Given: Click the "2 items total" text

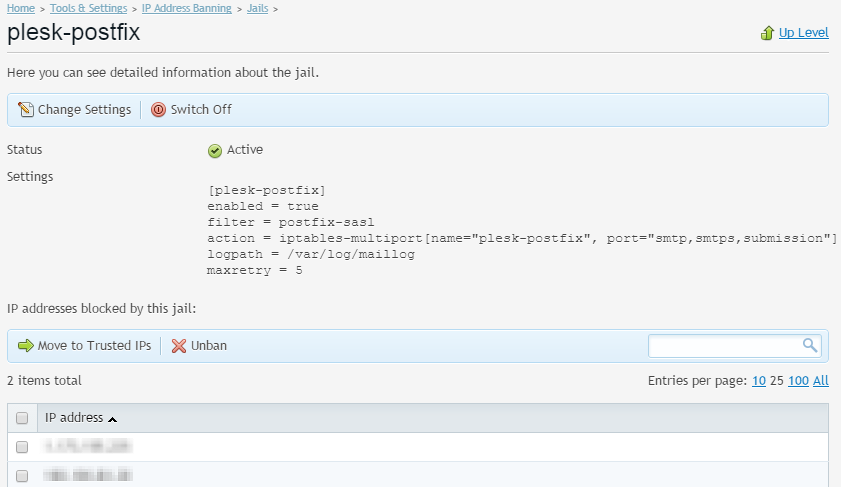Looking at the screenshot, I should [x=44, y=381].
